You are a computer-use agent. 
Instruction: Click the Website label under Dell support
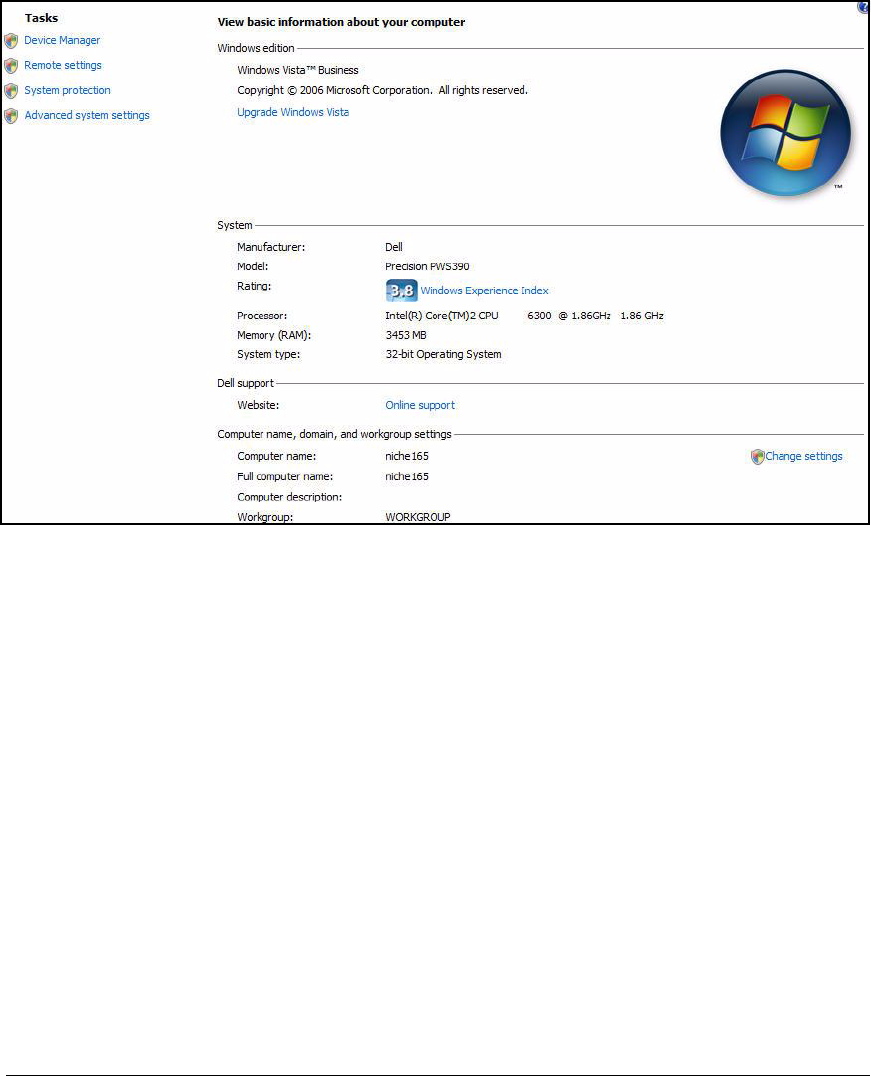(258, 405)
